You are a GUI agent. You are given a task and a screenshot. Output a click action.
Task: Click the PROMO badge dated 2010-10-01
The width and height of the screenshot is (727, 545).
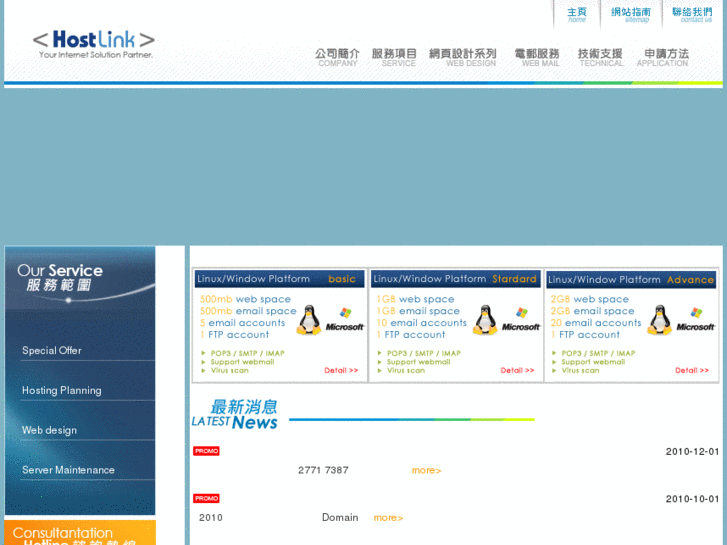206,498
